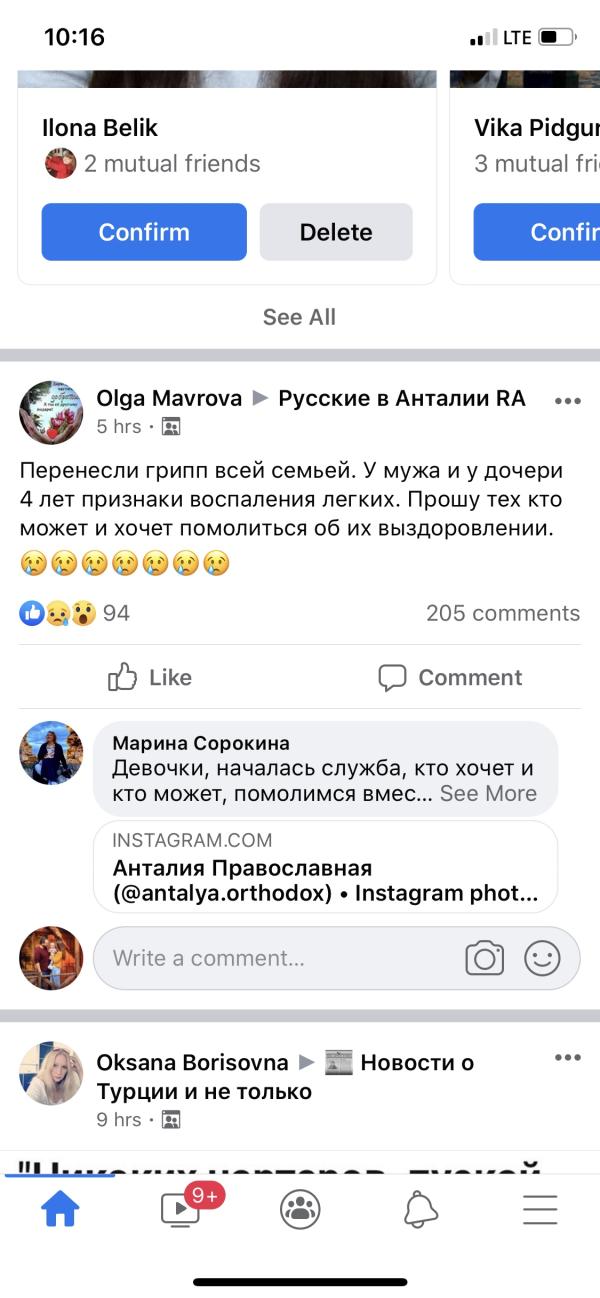Like Olga Mavrova's post
The image size is (600, 1298).
click(x=150, y=677)
